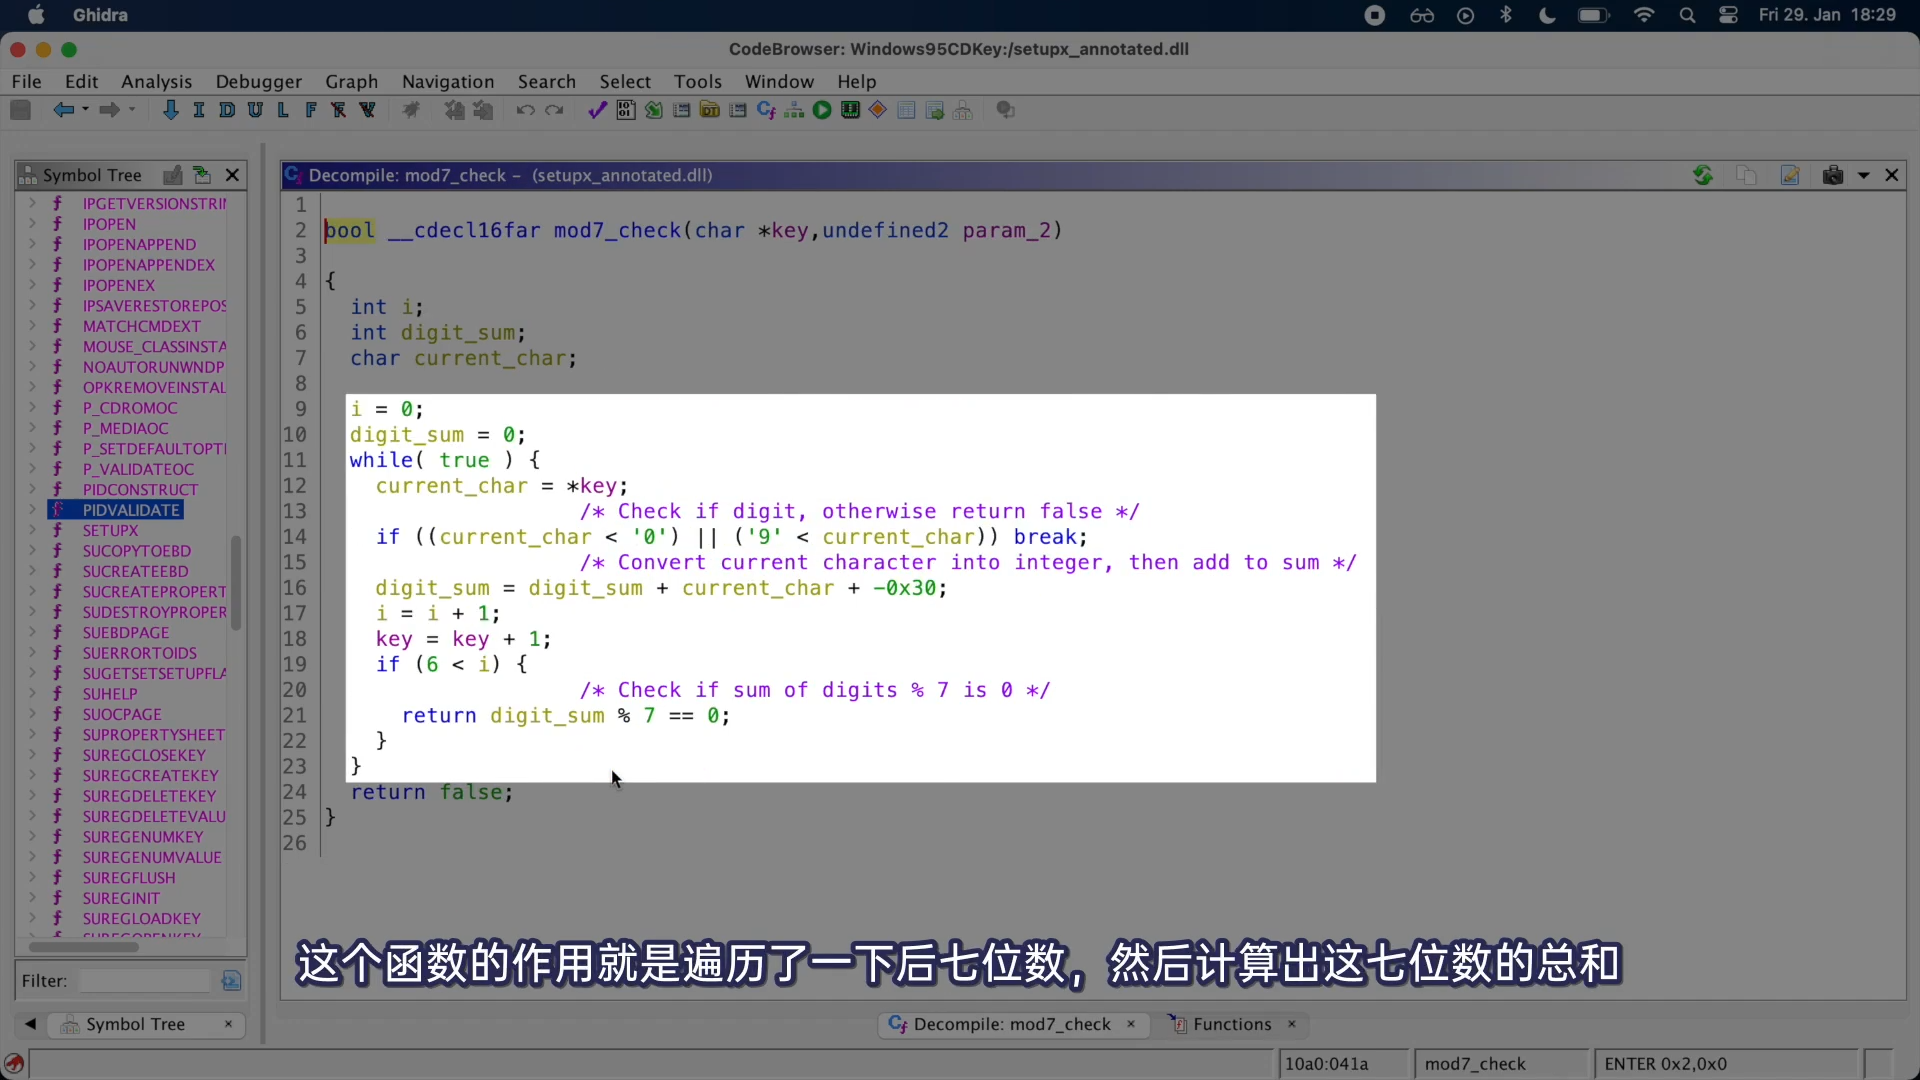Click the crossed-F non-function icon
Screen dimensions: 1920x1080
click(x=339, y=110)
